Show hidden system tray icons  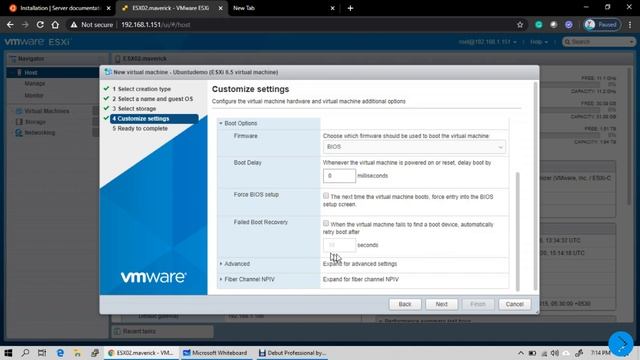pyautogui.click(x=521, y=353)
